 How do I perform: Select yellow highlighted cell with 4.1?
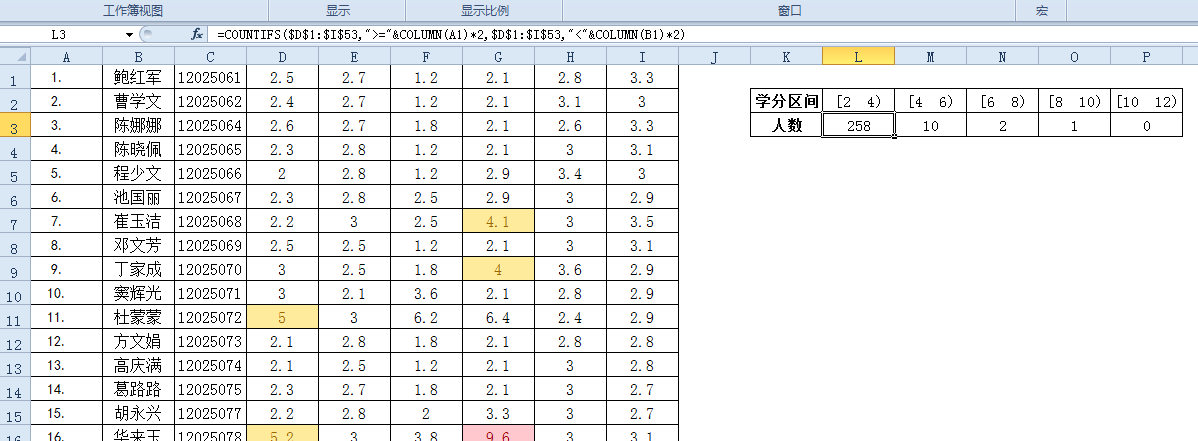[498, 221]
